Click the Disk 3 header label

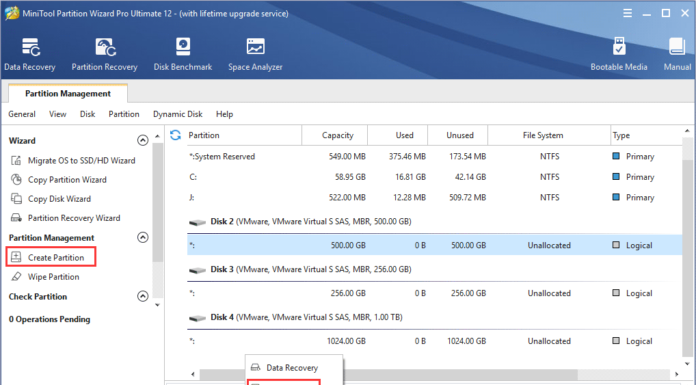pos(311,269)
